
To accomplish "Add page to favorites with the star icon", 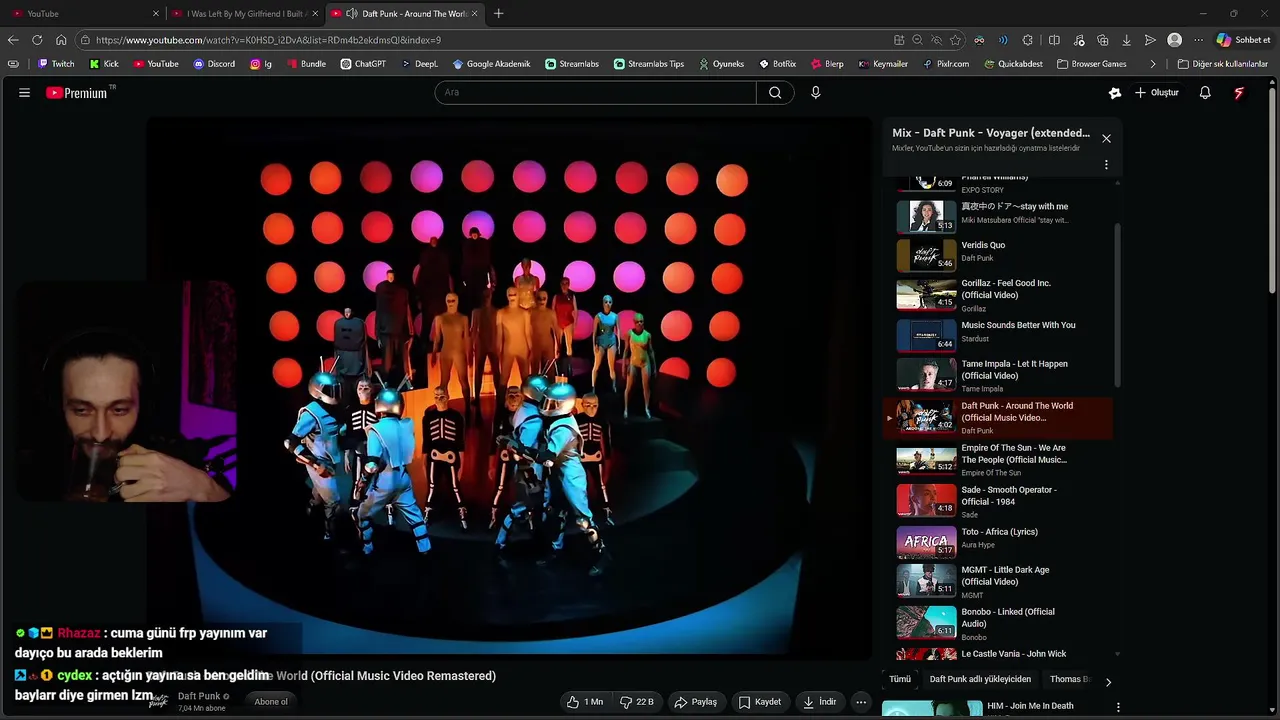I will (955, 40).
